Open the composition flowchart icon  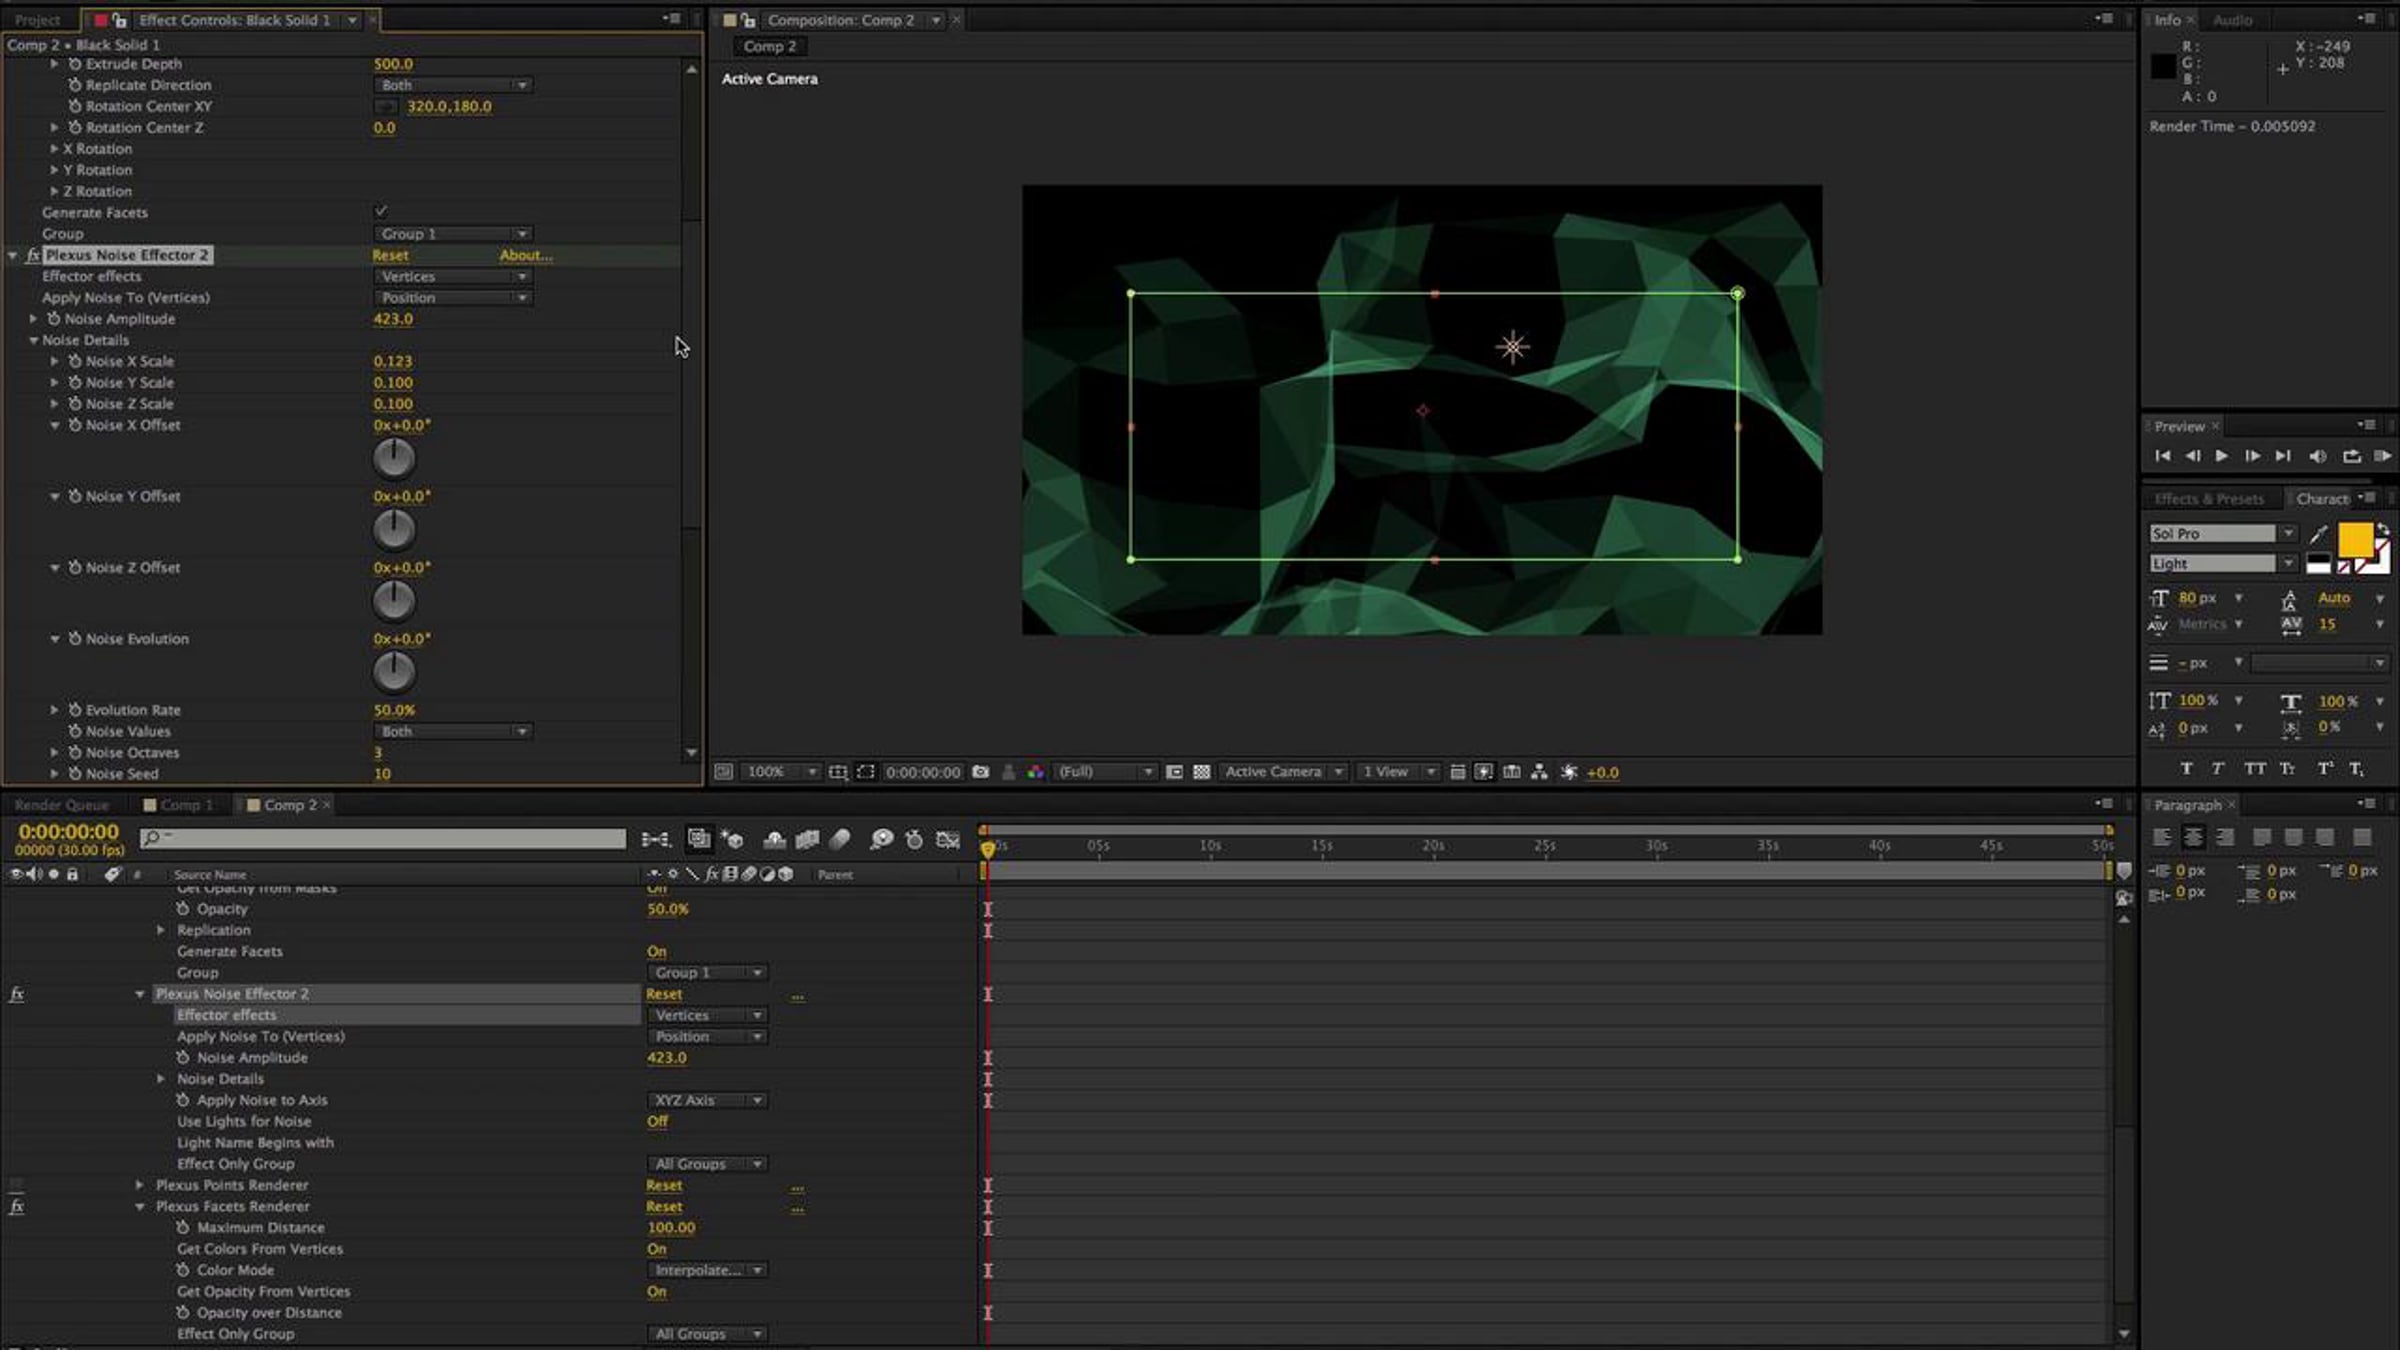[1539, 772]
